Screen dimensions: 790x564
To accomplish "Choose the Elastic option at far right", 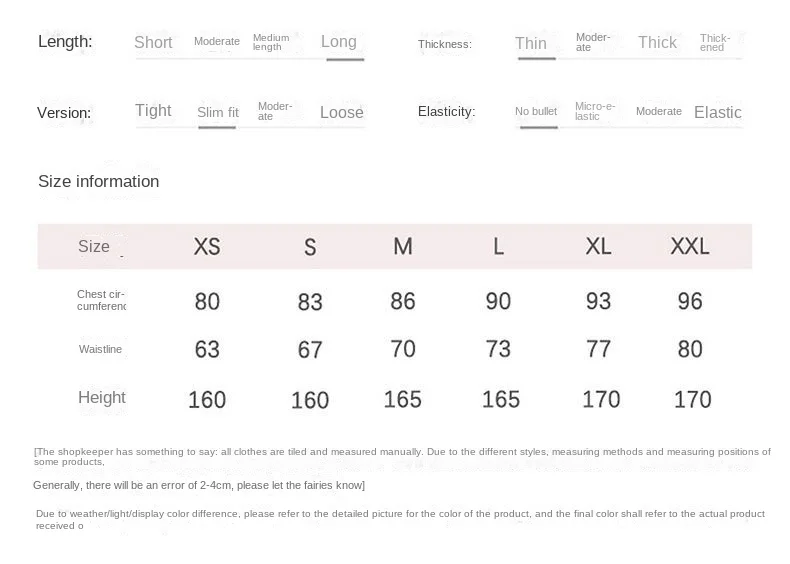I will point(718,112).
